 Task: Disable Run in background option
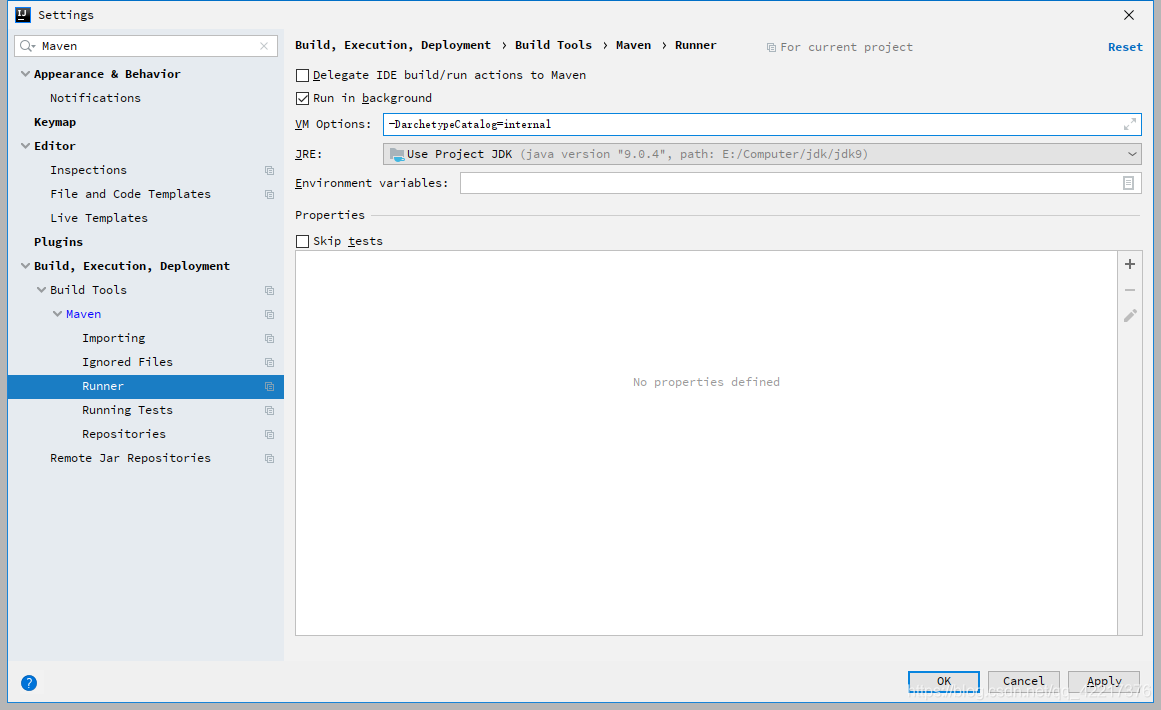point(302,98)
